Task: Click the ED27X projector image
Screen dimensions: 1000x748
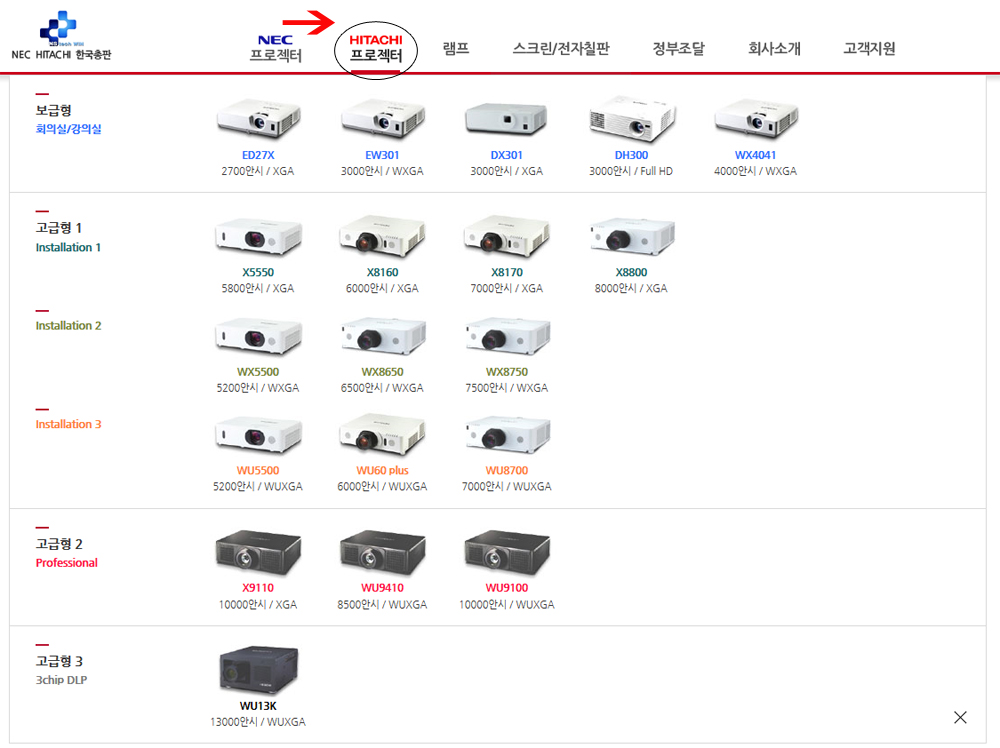Action: pos(258,119)
